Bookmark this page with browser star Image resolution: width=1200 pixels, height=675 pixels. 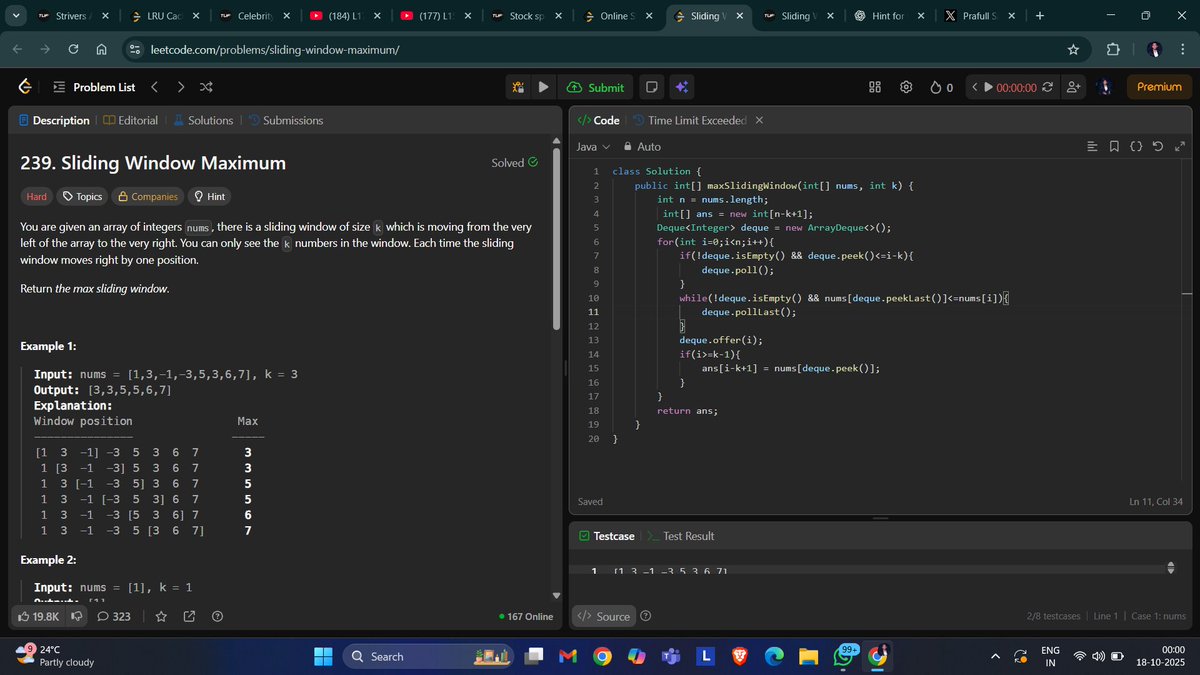[1073, 49]
